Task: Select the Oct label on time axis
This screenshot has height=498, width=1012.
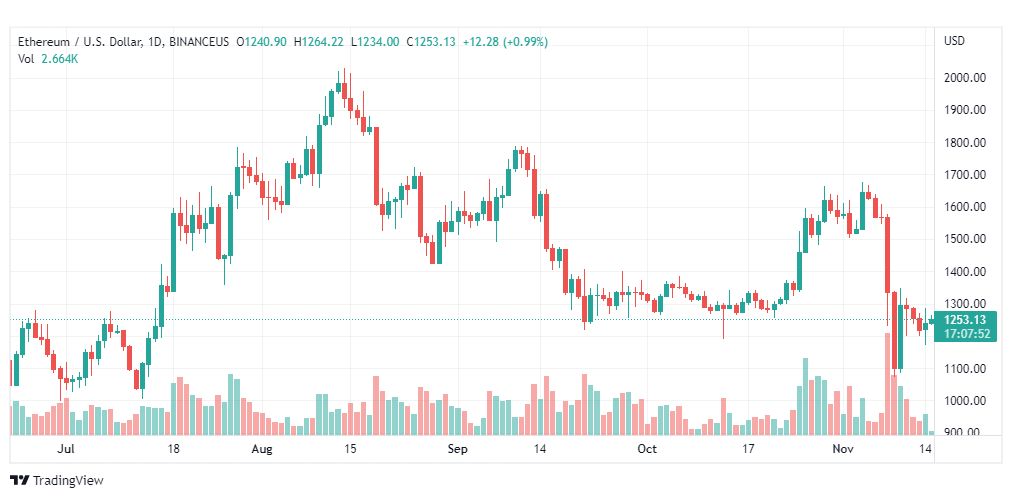Action: click(x=647, y=449)
